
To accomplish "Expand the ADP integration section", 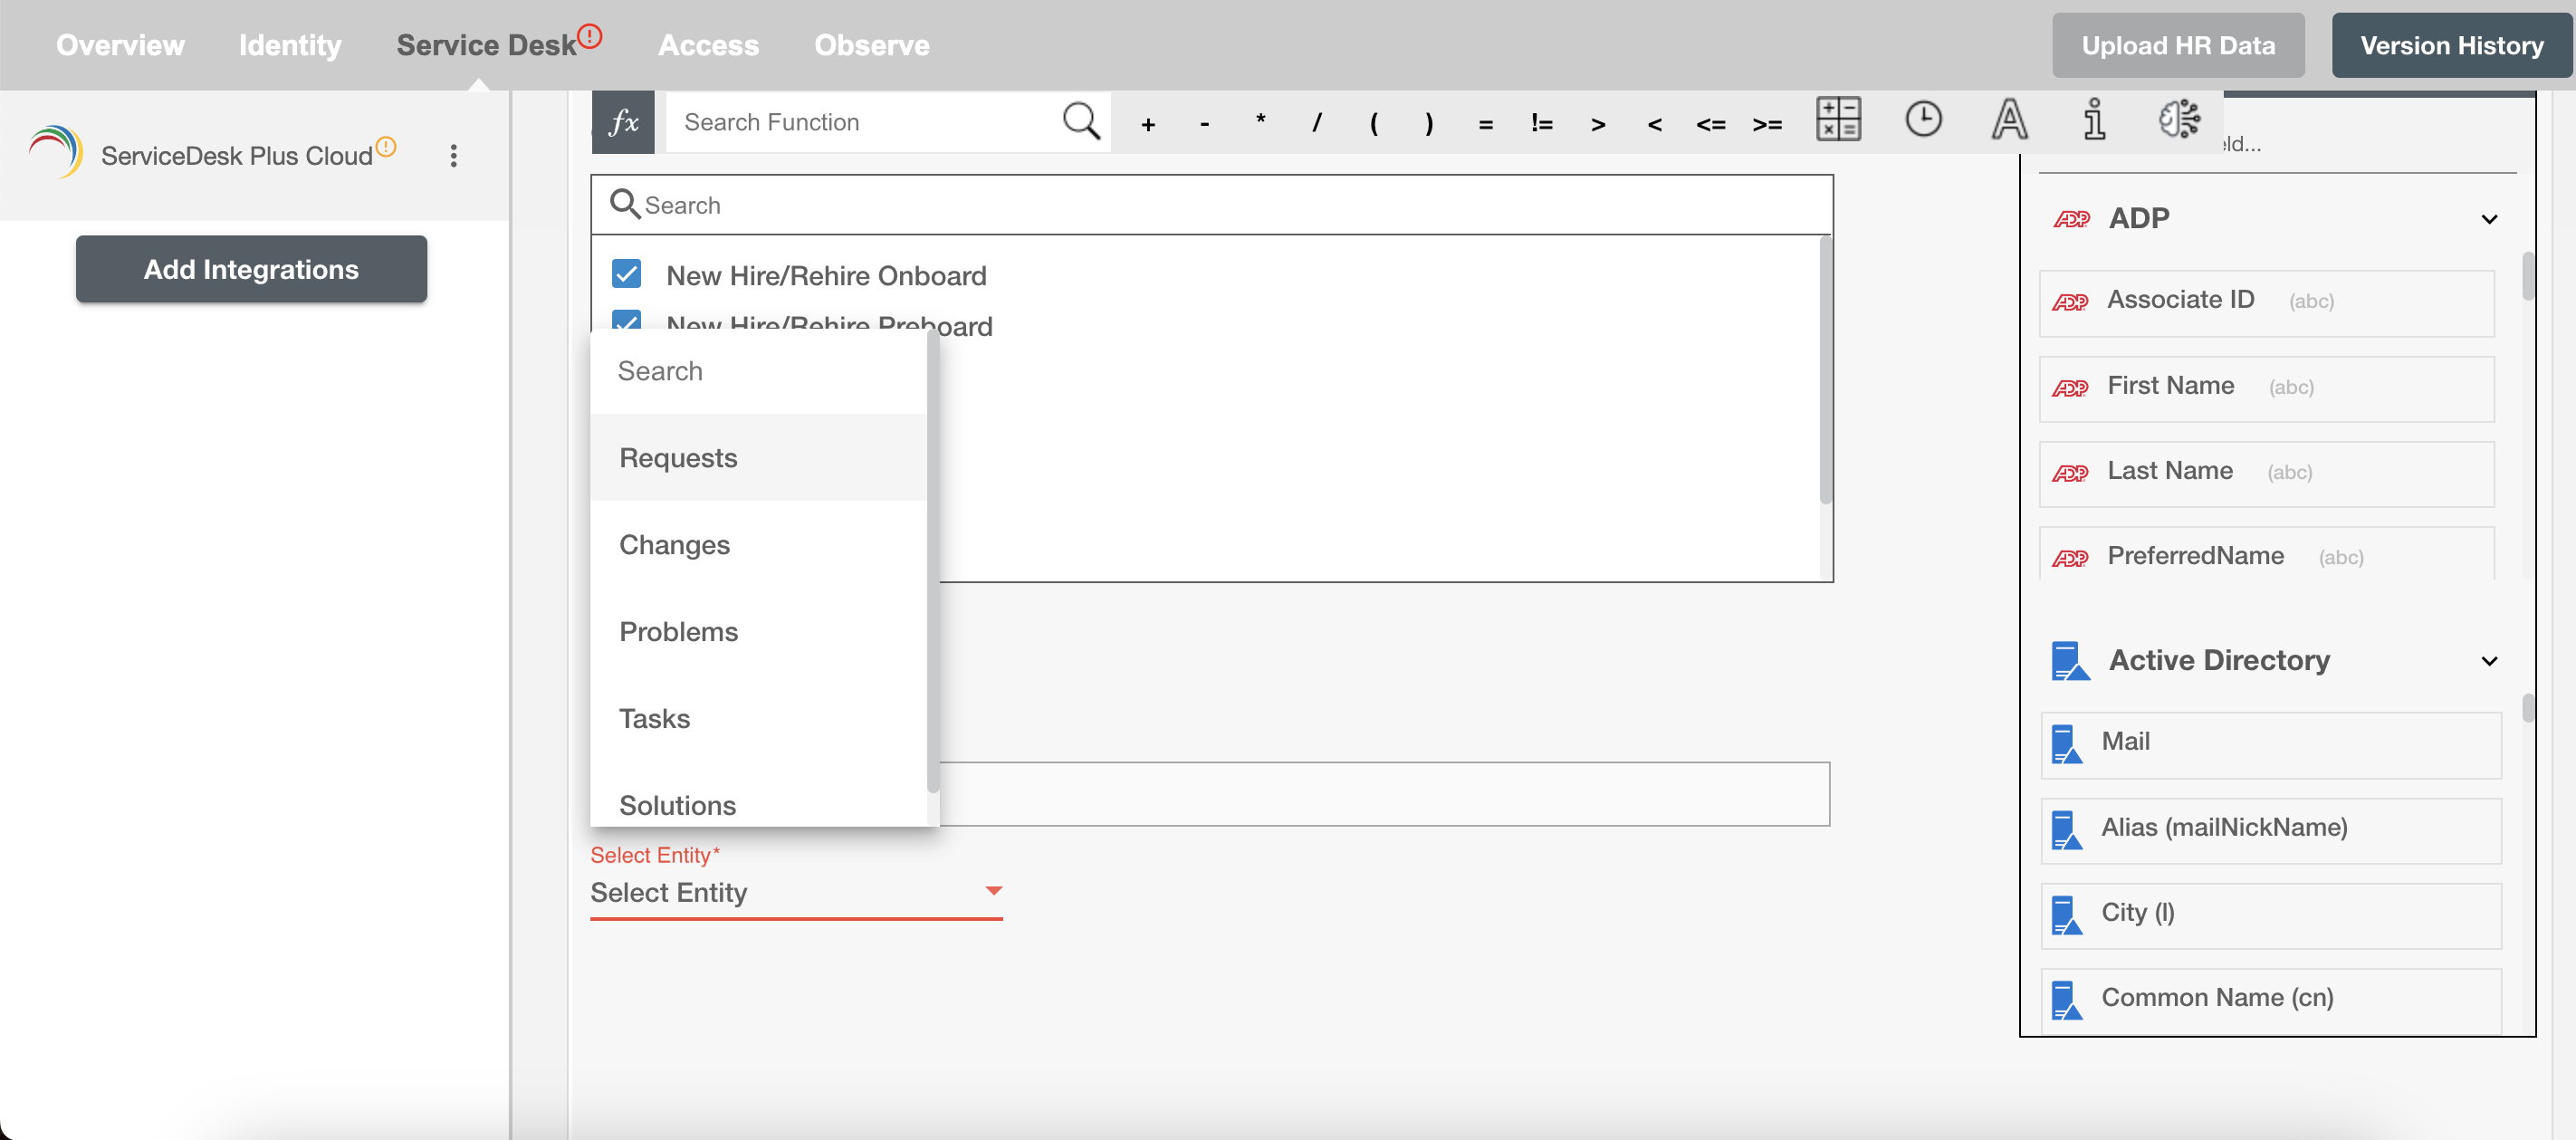I will (x=2491, y=216).
